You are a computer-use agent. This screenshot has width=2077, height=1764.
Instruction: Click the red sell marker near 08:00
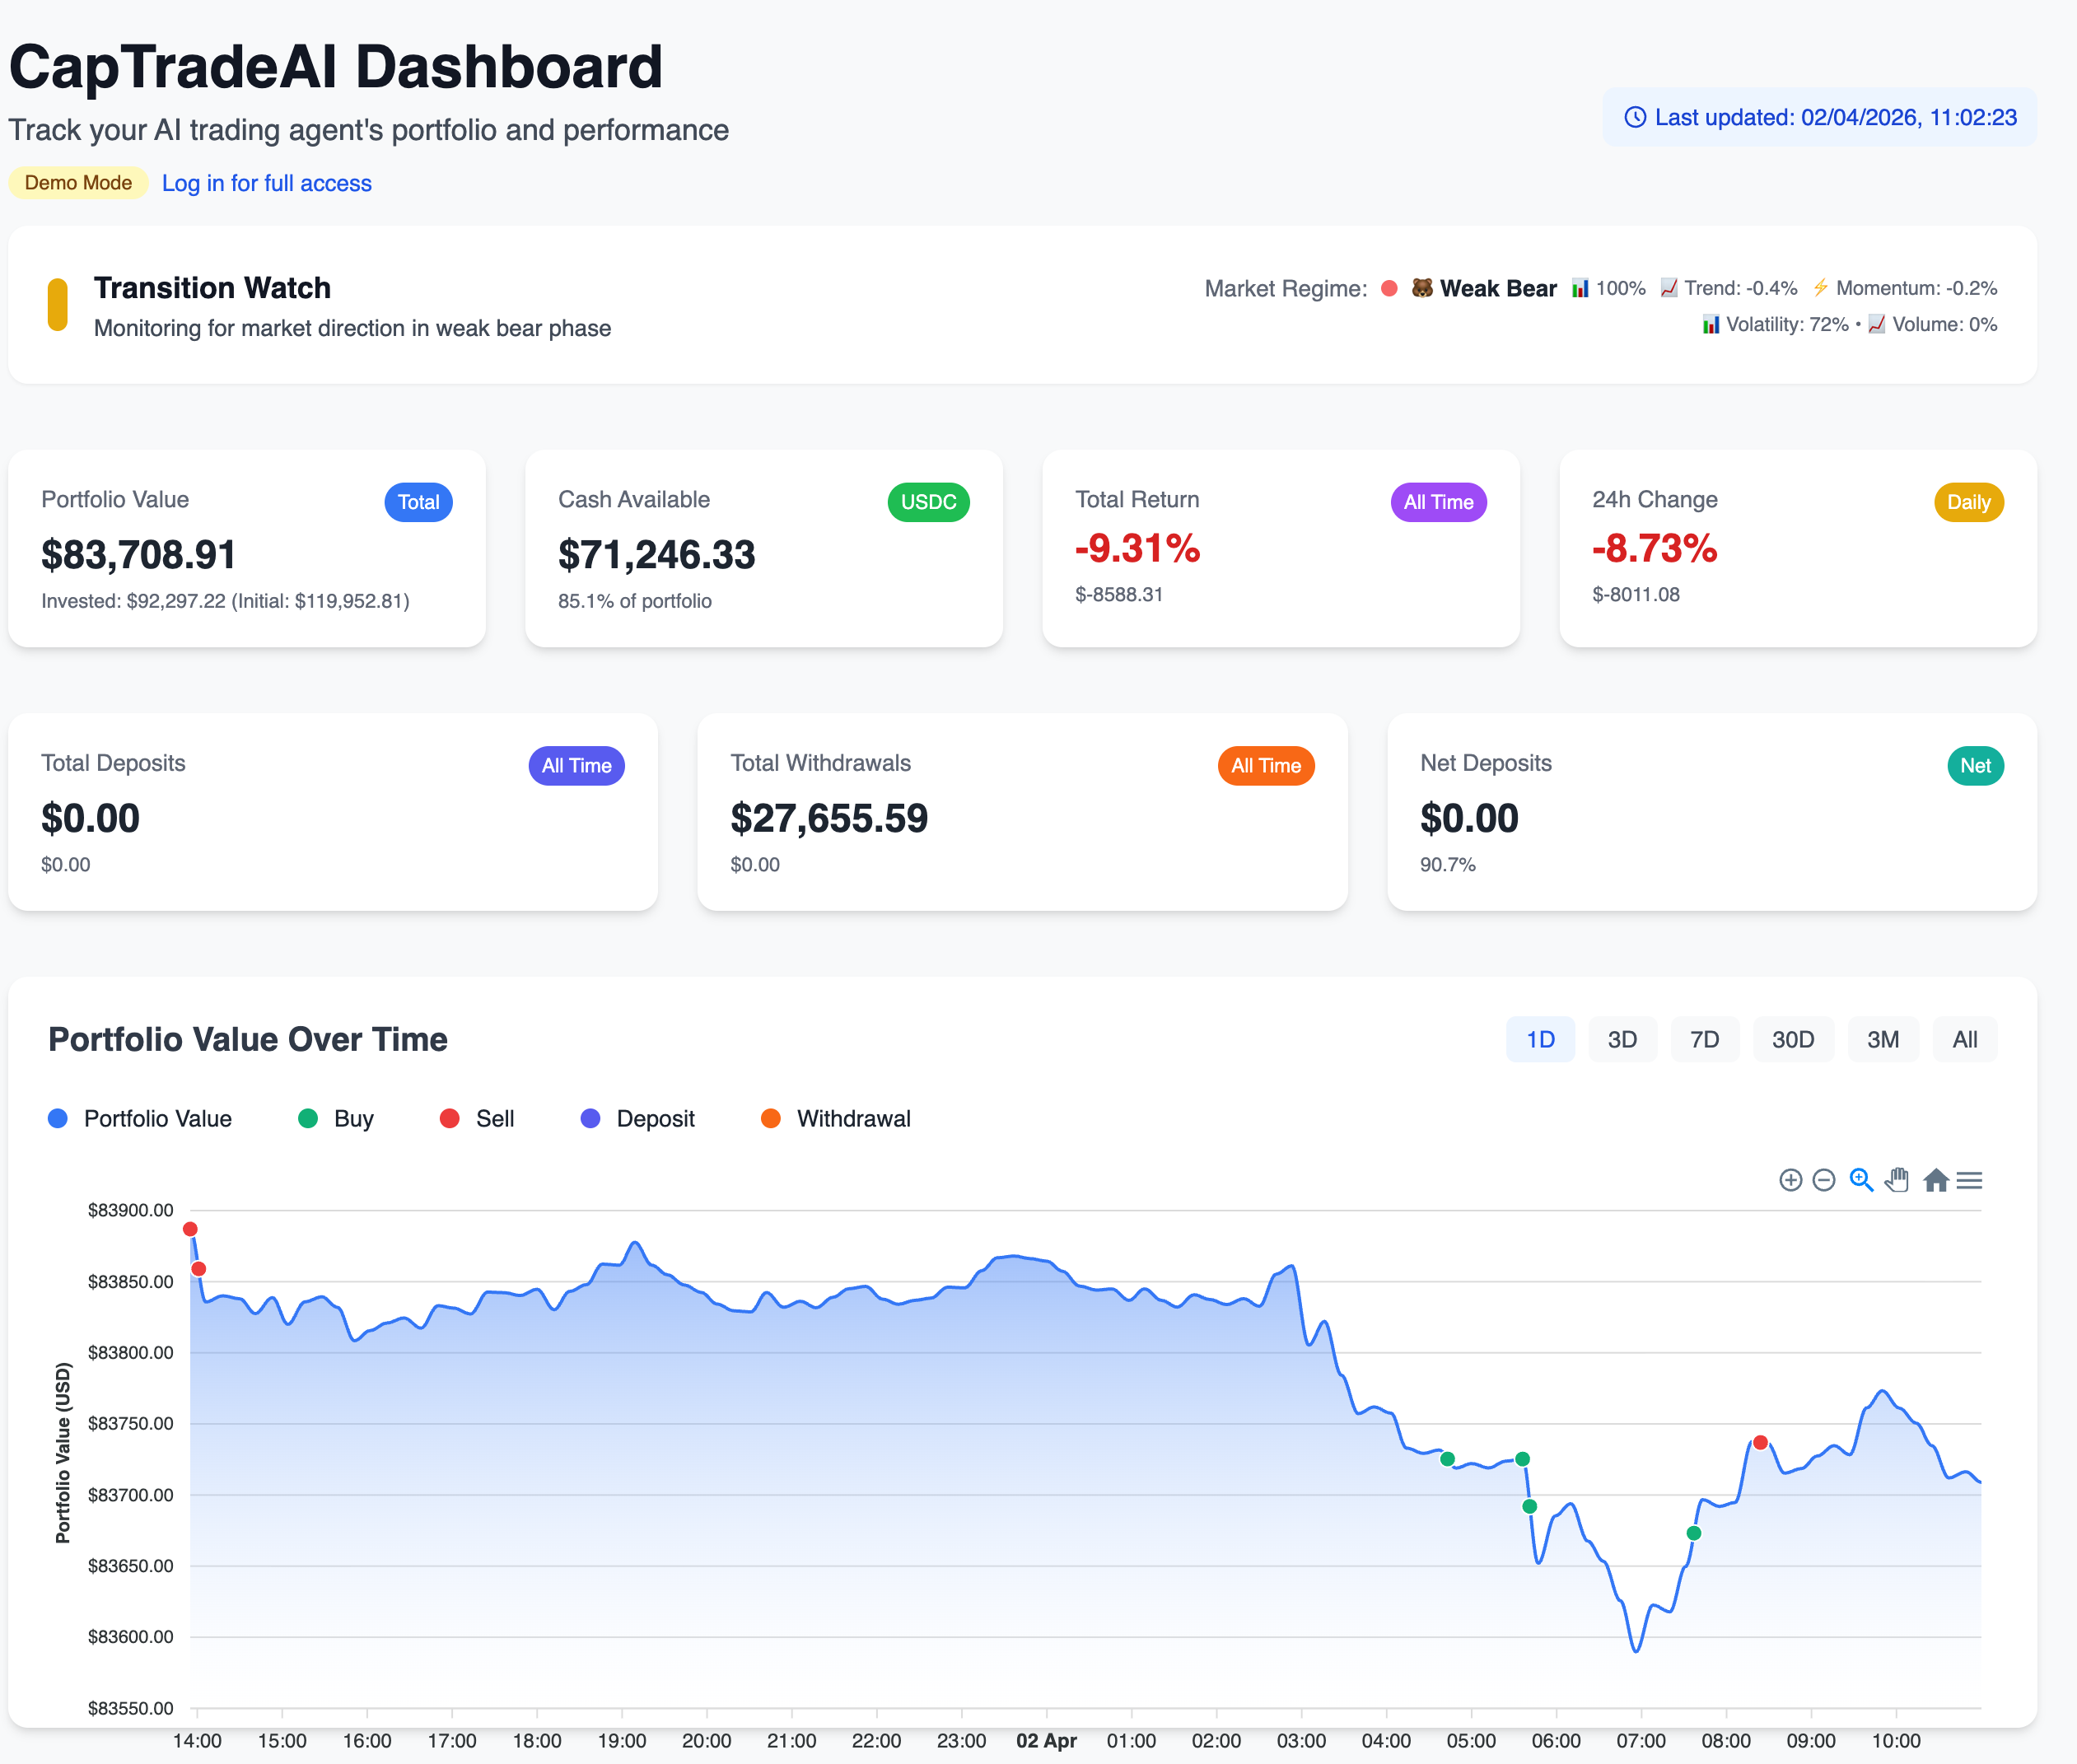tap(1760, 1442)
